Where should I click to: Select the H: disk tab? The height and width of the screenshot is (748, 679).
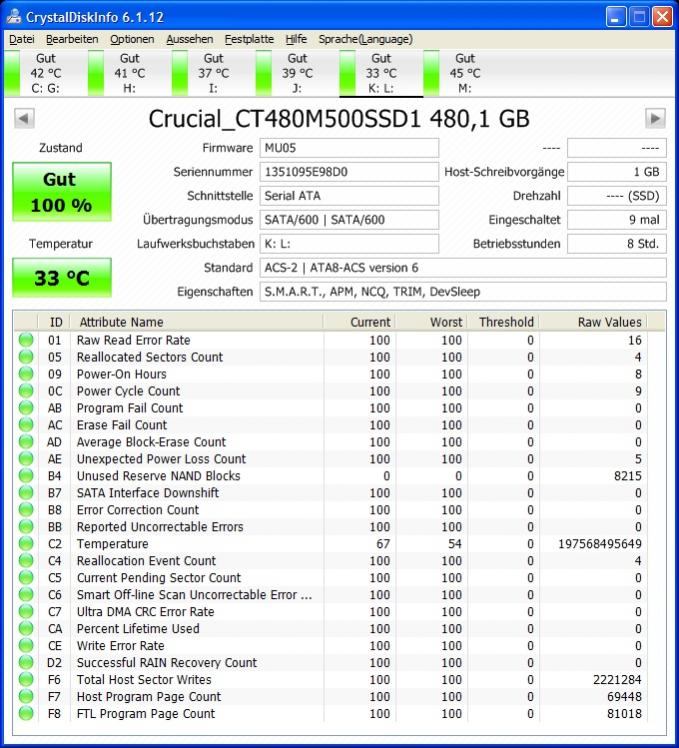129,73
